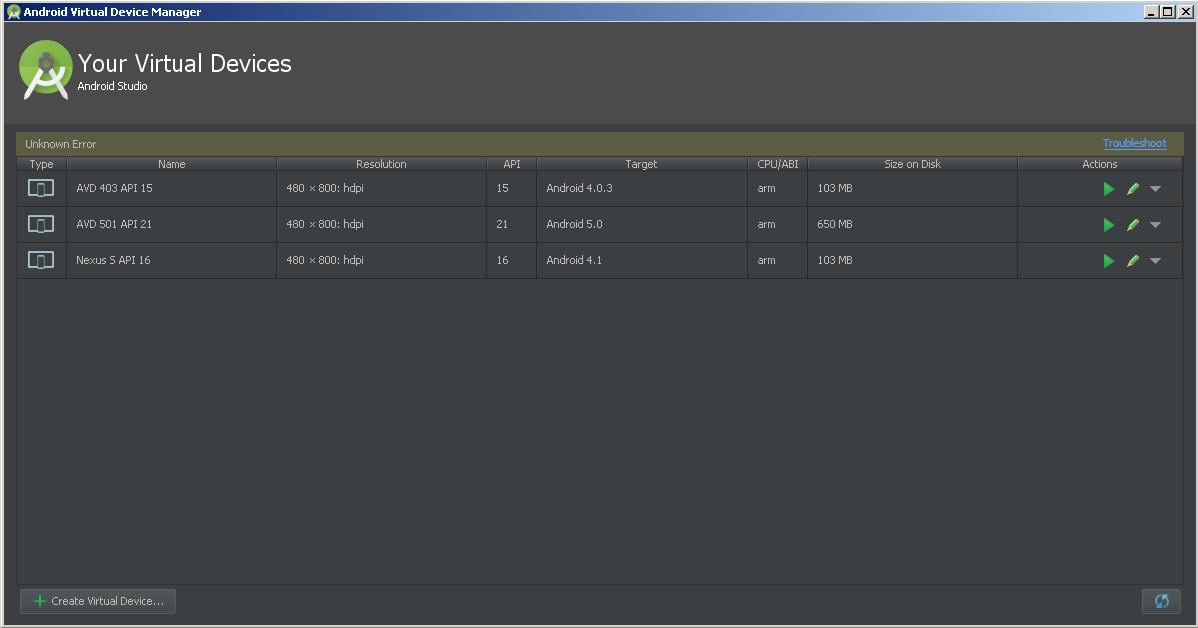The height and width of the screenshot is (628, 1198).
Task: Open the Troubleshoot link
Action: (1135, 144)
